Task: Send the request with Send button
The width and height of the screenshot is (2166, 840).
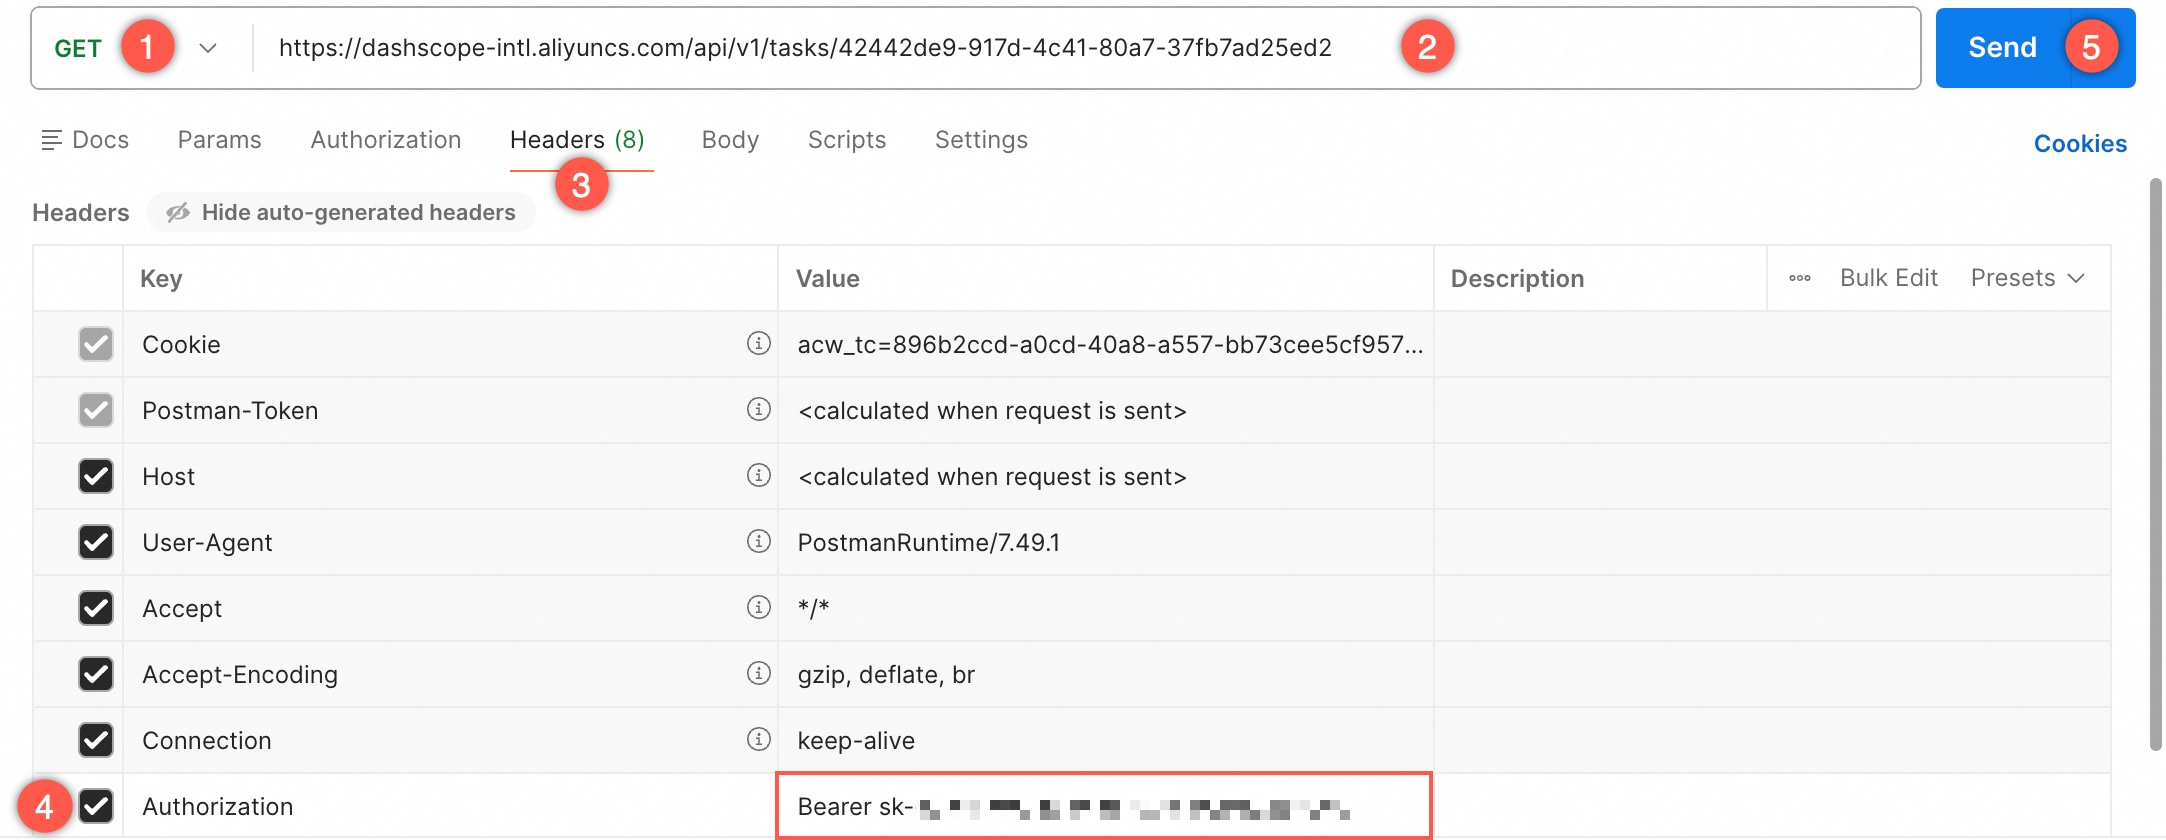Action: coord(2035,48)
